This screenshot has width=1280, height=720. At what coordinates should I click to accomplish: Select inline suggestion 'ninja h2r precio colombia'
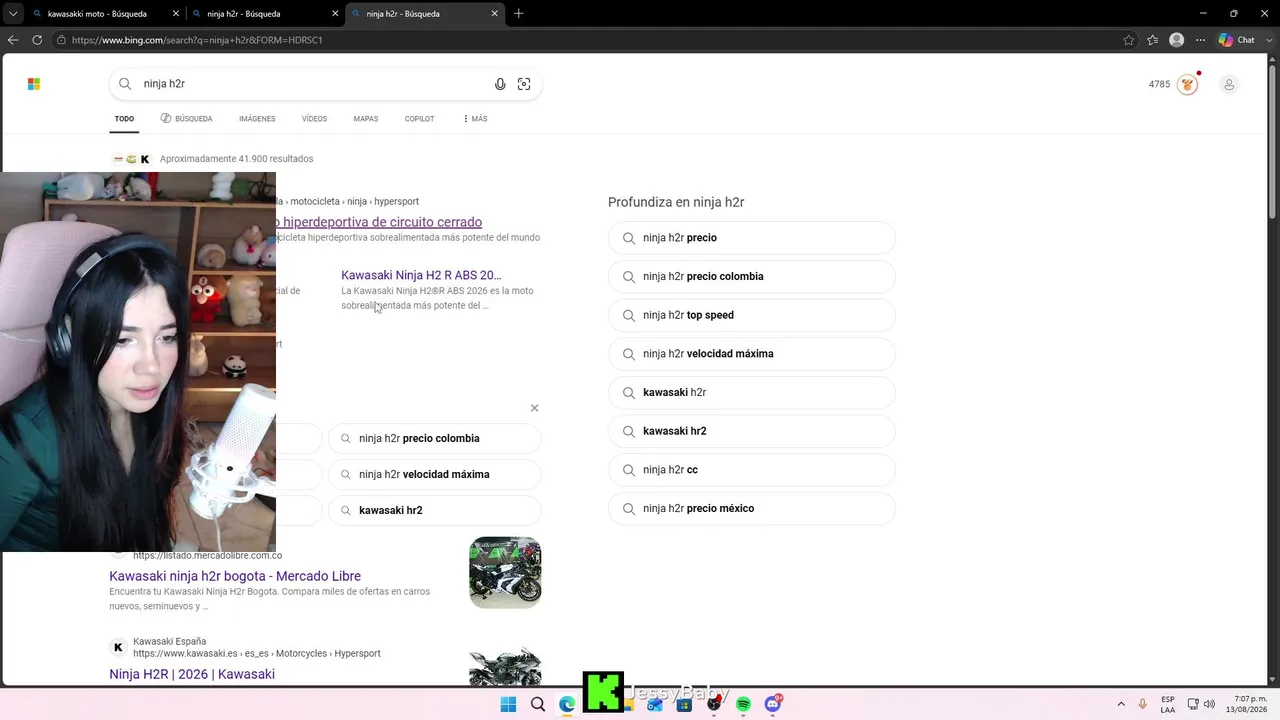[x=435, y=438]
